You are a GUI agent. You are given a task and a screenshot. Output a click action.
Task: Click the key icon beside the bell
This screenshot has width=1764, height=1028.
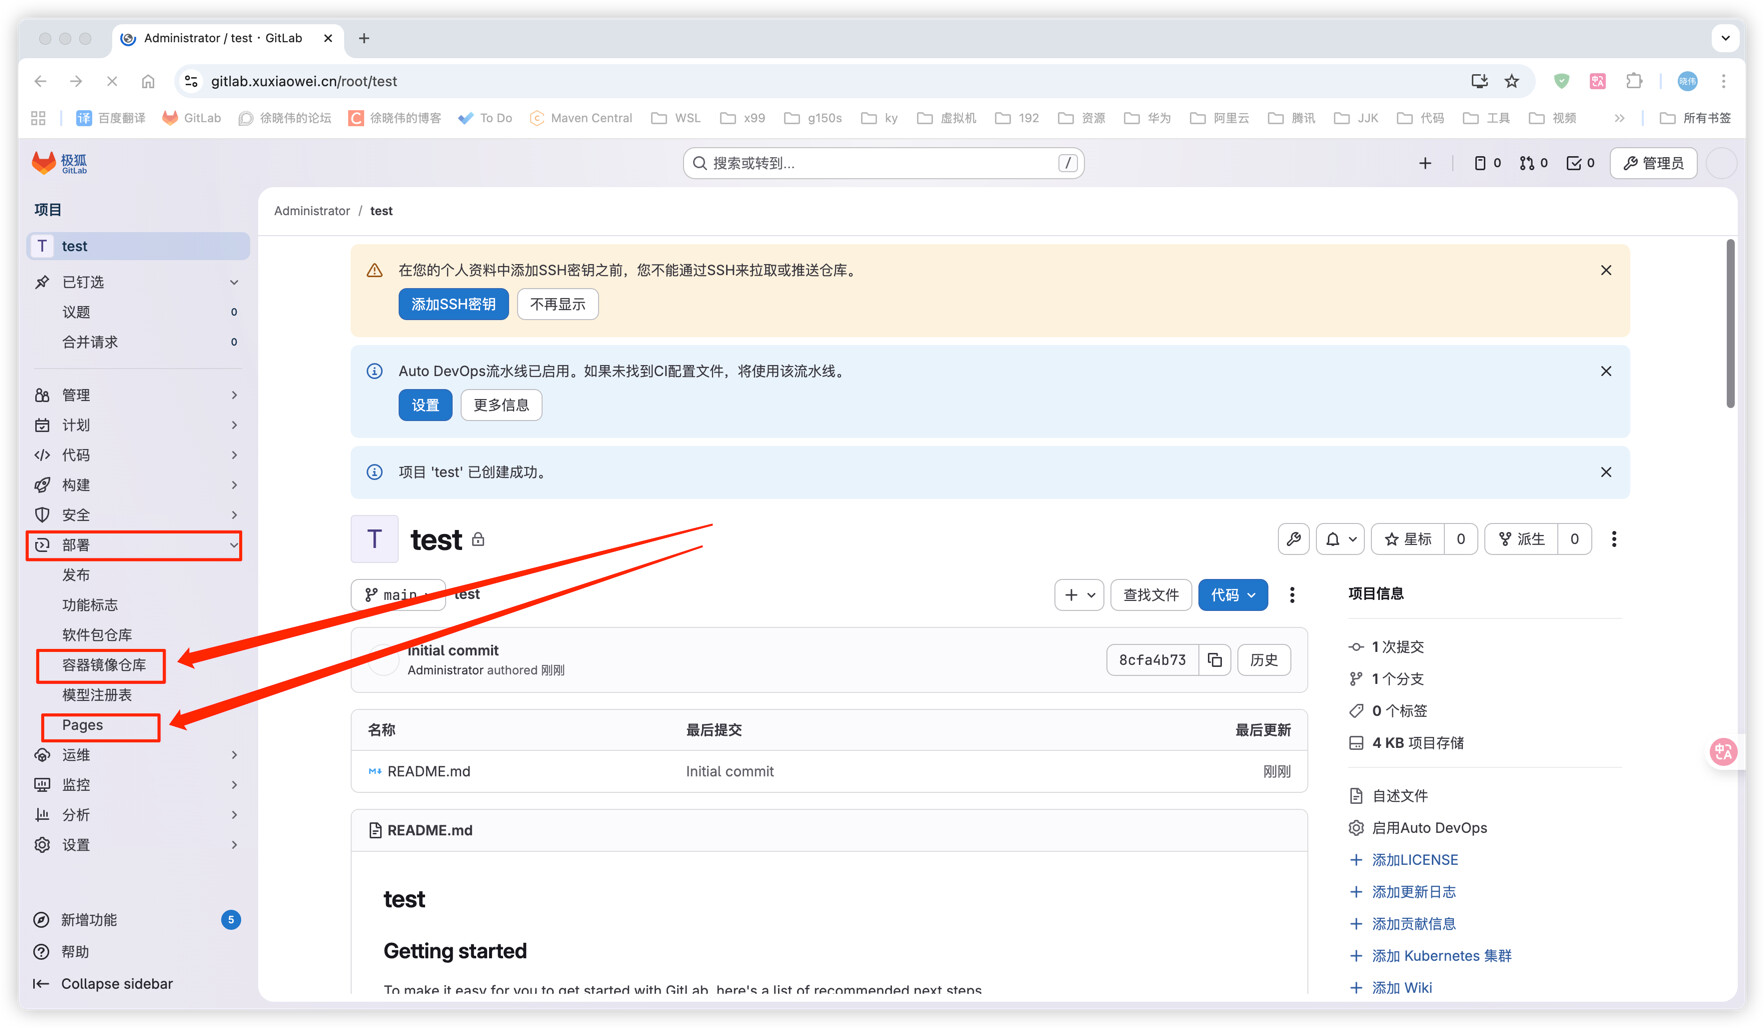[x=1294, y=539]
